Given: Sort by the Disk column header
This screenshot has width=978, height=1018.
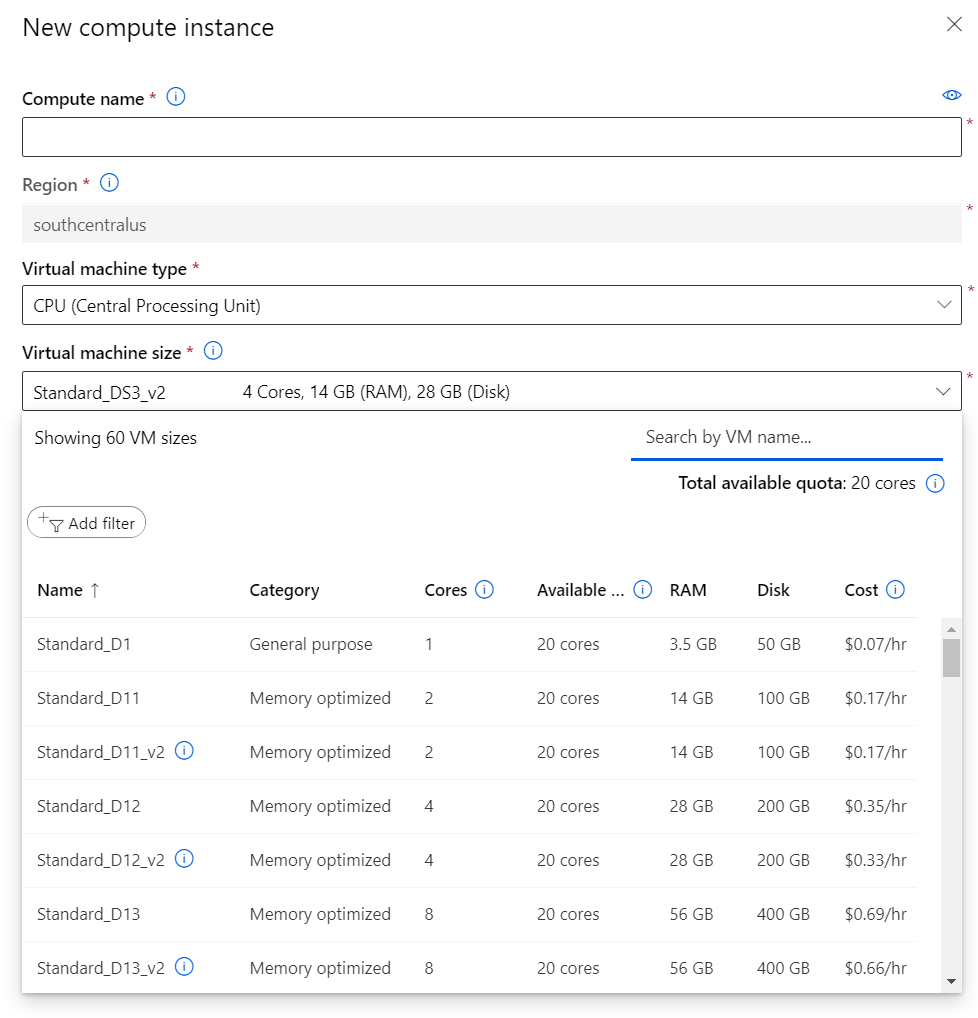Looking at the screenshot, I should click(773, 590).
